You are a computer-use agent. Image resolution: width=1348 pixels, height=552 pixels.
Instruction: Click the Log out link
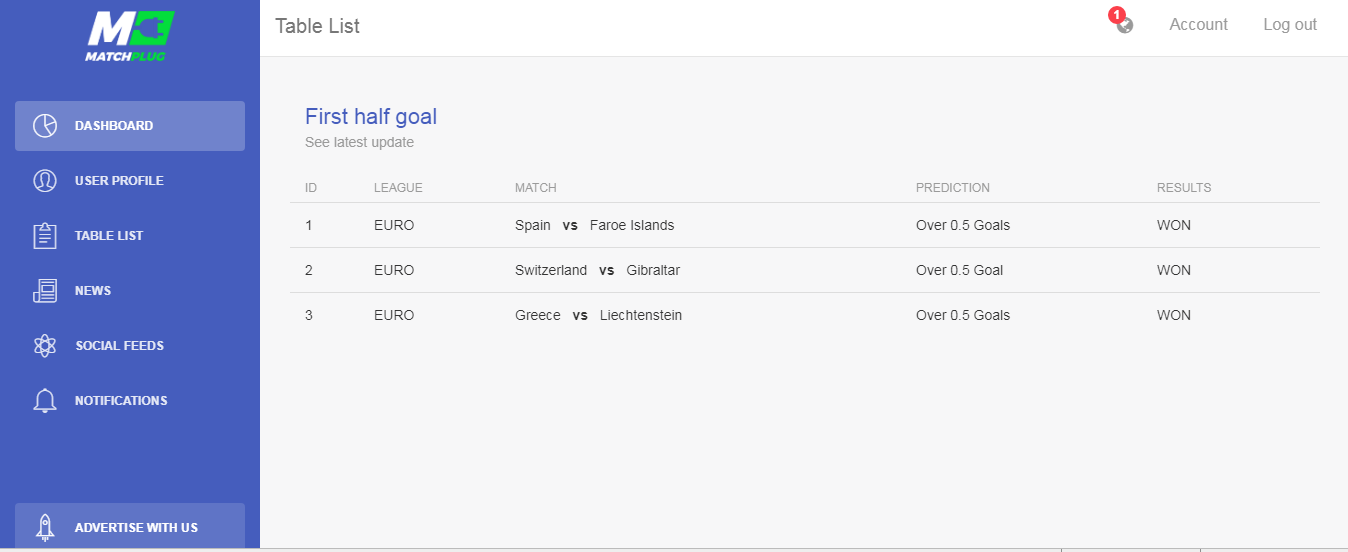tap(1290, 25)
